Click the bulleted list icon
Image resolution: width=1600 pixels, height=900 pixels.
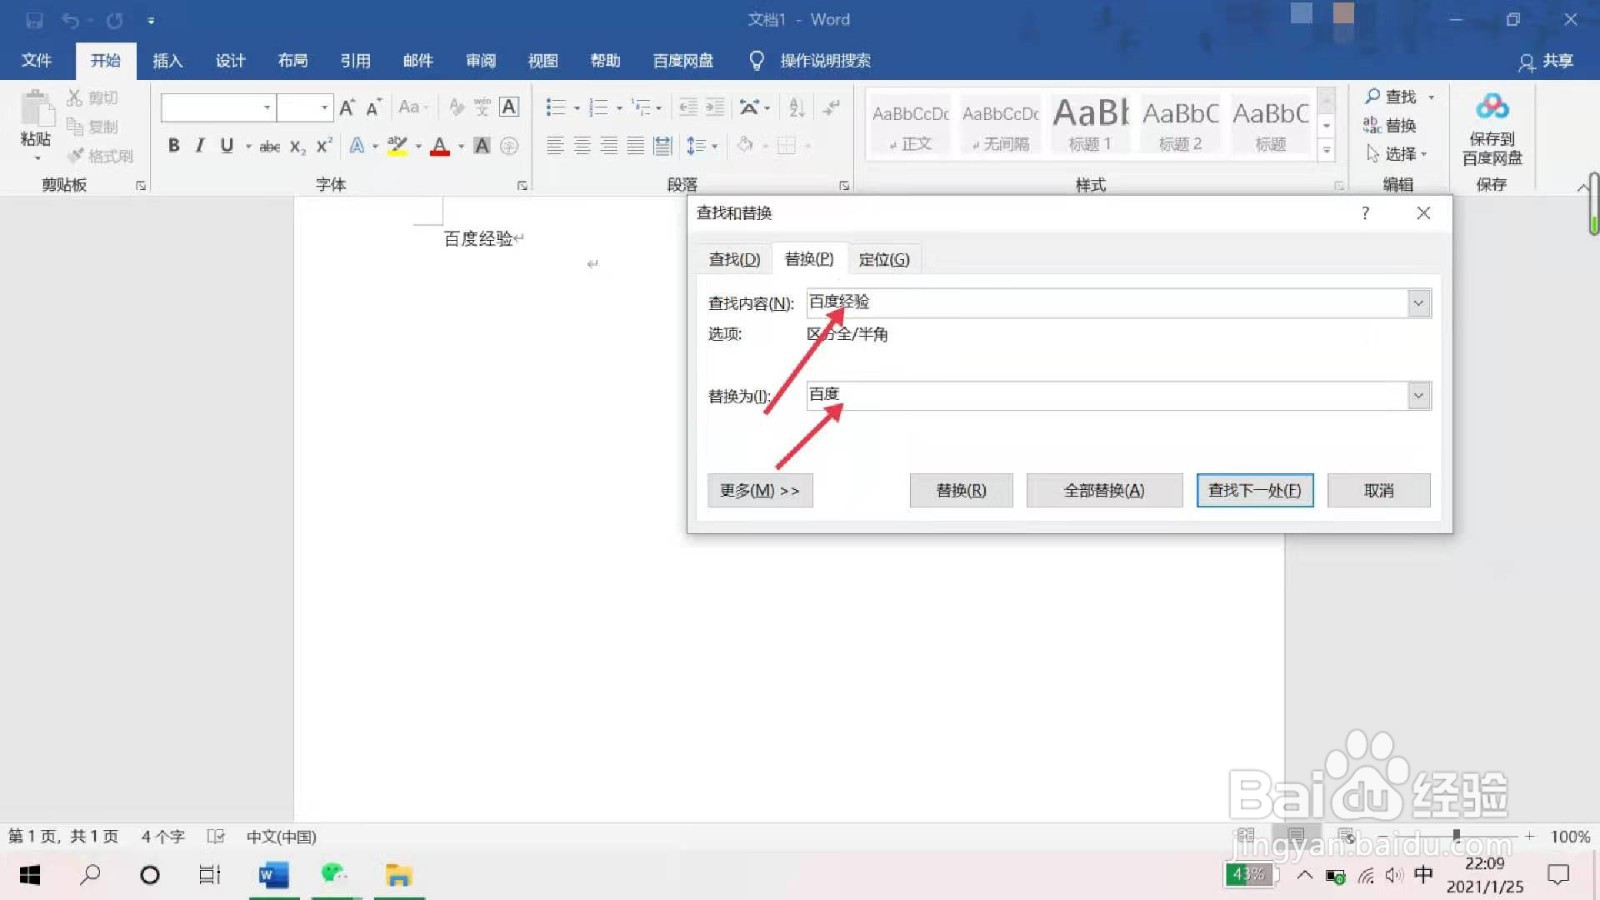(x=556, y=107)
